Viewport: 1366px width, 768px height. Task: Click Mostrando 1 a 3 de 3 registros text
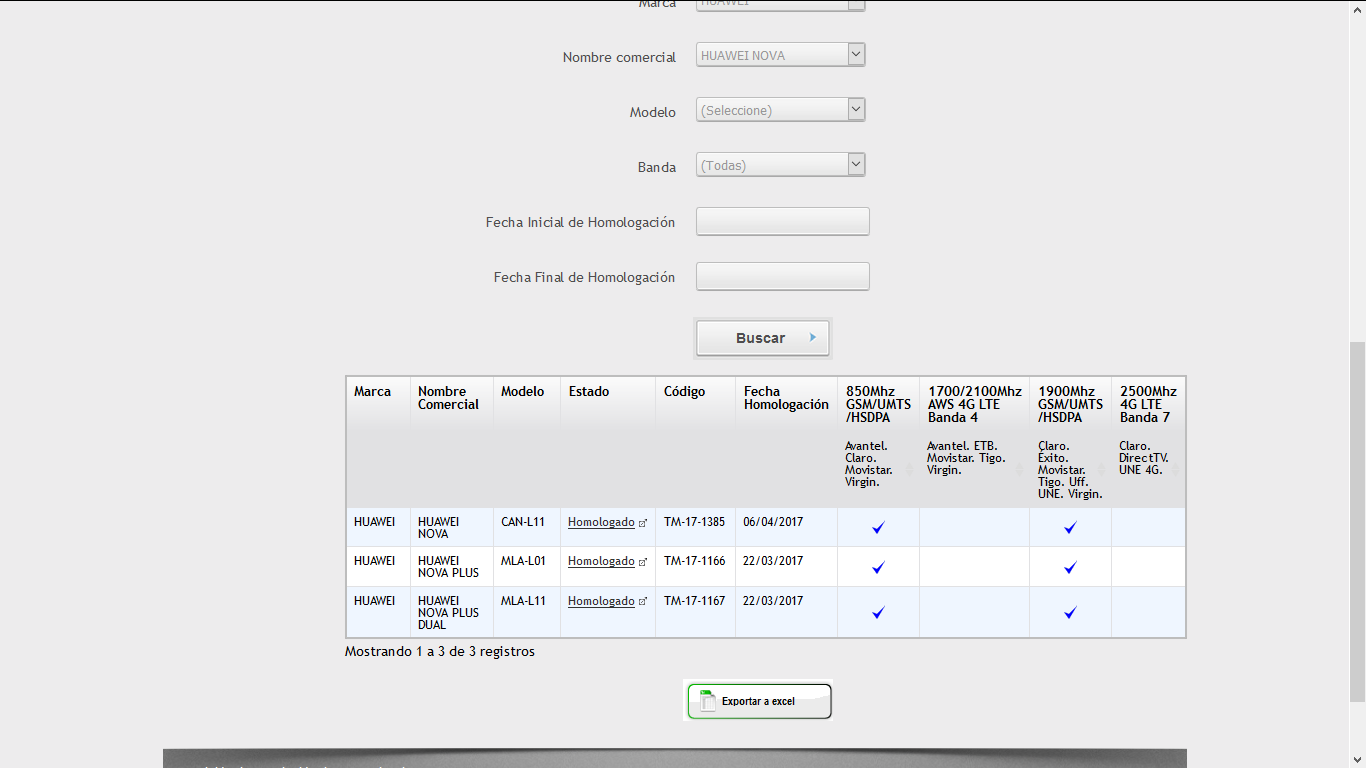440,652
